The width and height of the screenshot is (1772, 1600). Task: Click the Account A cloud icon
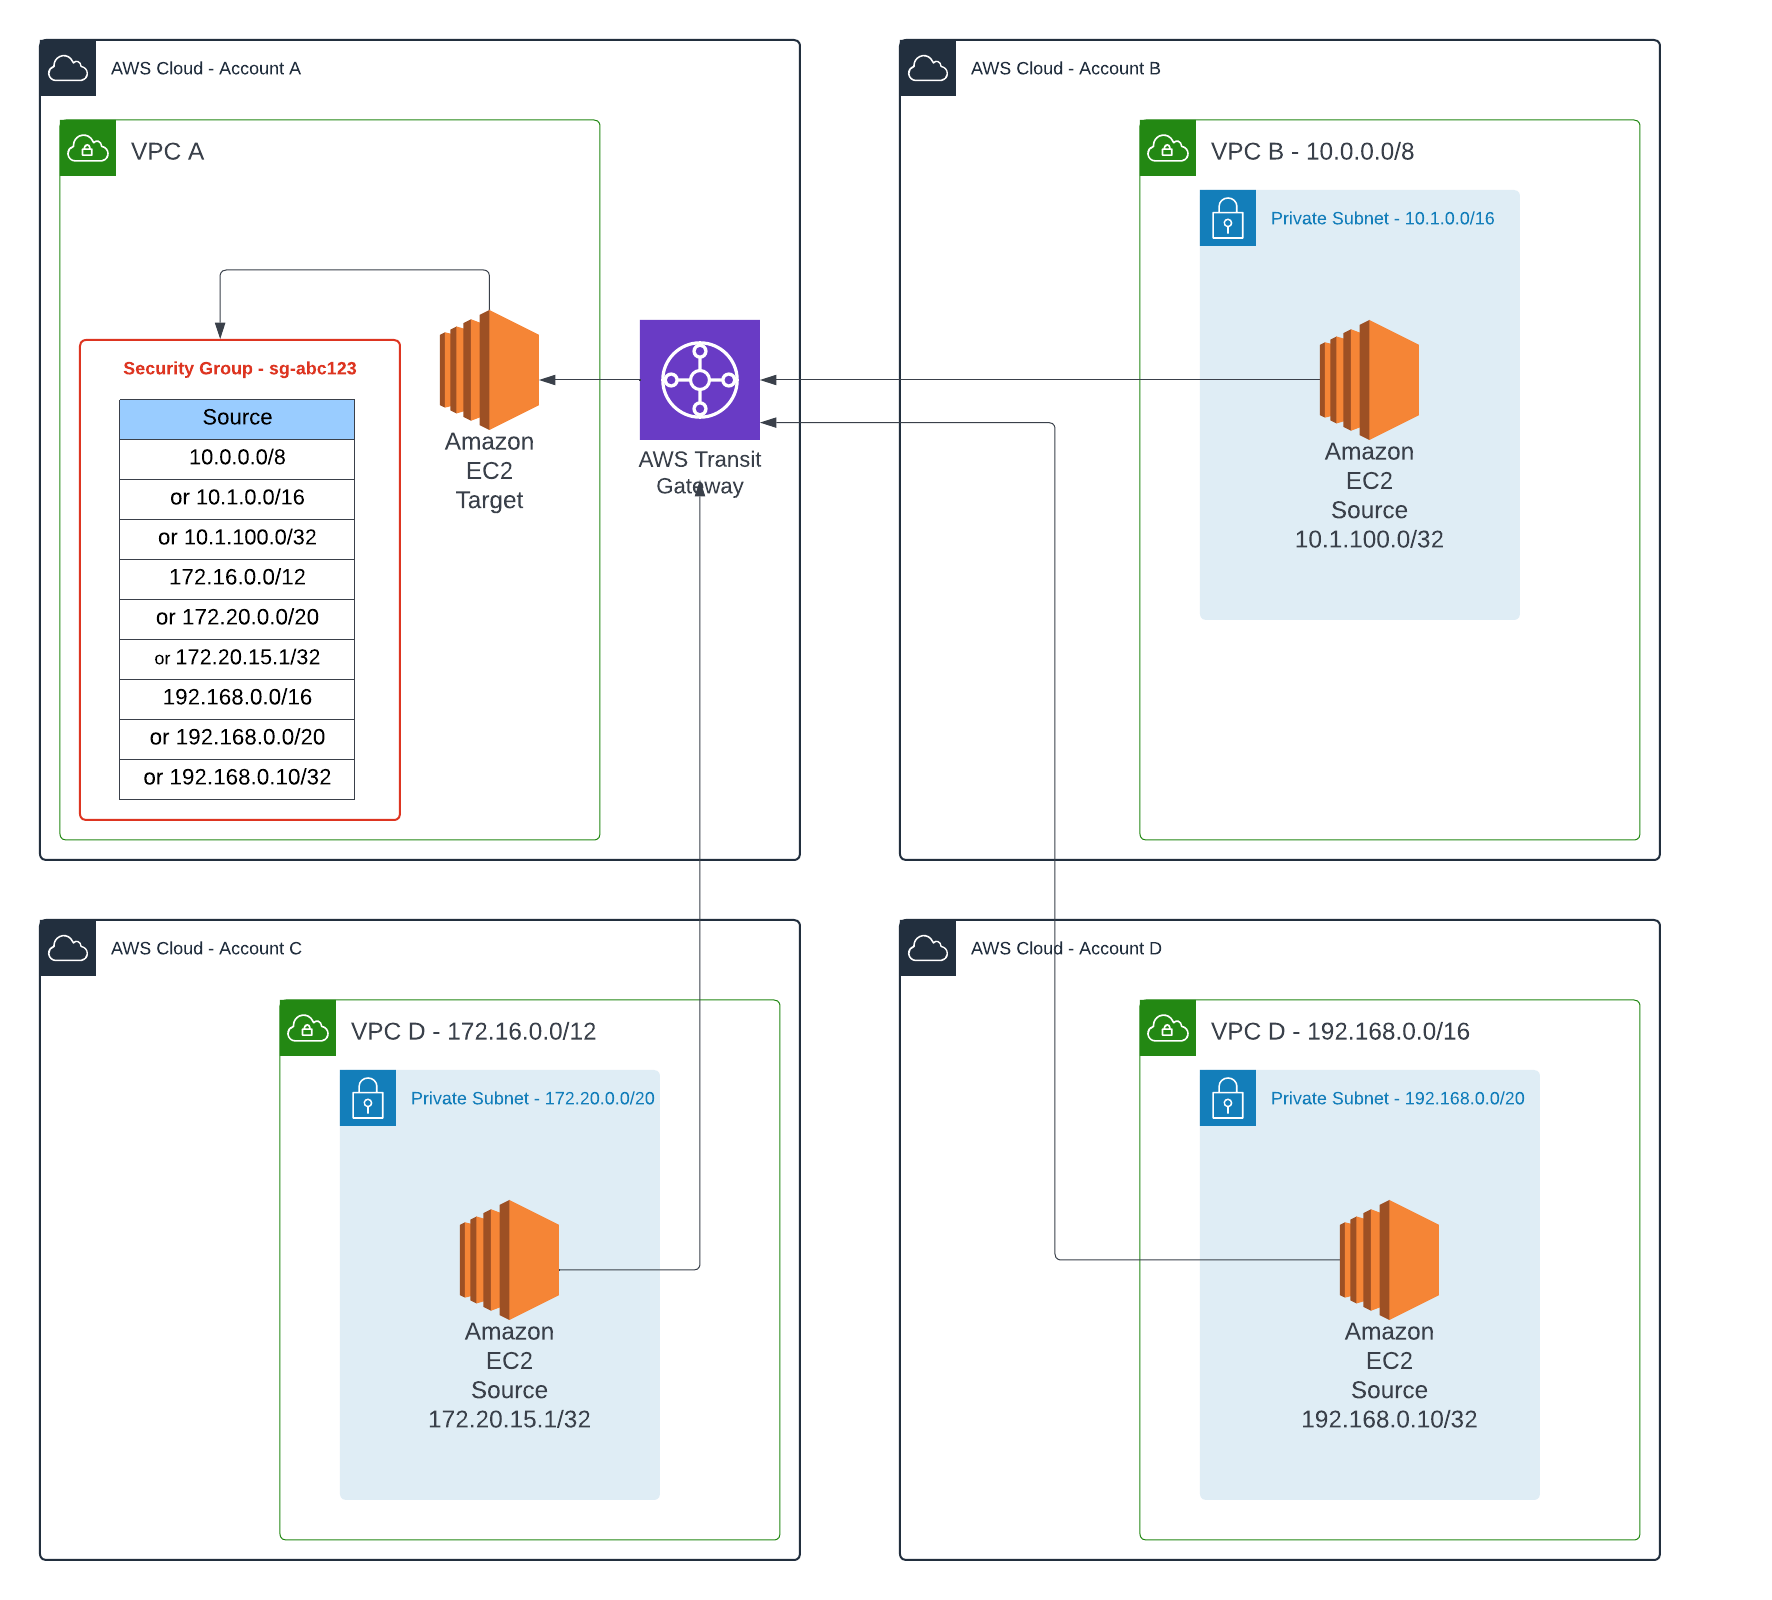pos(68,68)
